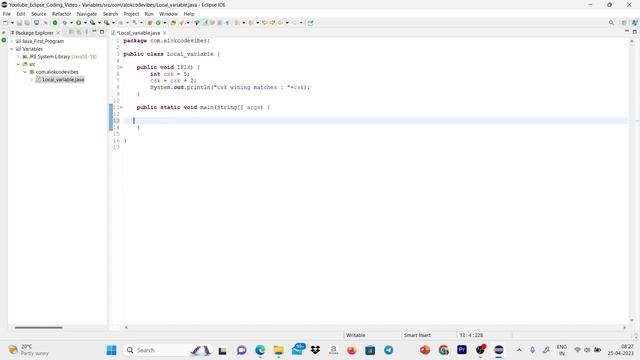The image size is (640, 360).
Task: Click the External Tools toolbar icon
Action: point(107,23)
